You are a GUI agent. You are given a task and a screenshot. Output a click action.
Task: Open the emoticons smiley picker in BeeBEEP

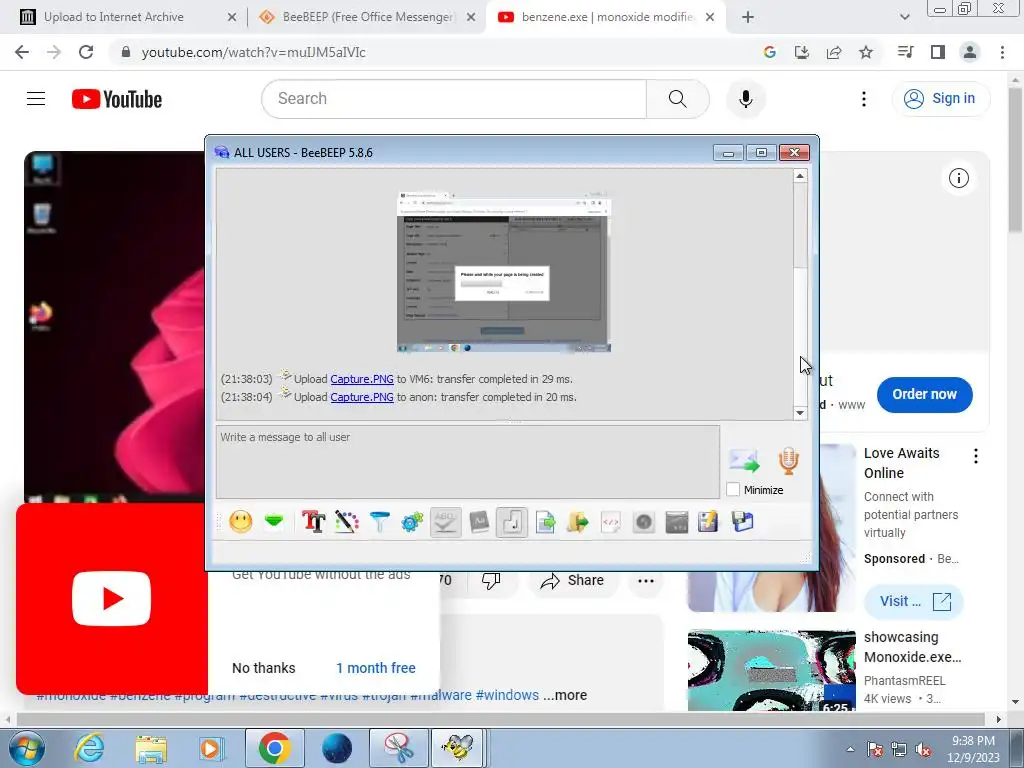(x=240, y=522)
